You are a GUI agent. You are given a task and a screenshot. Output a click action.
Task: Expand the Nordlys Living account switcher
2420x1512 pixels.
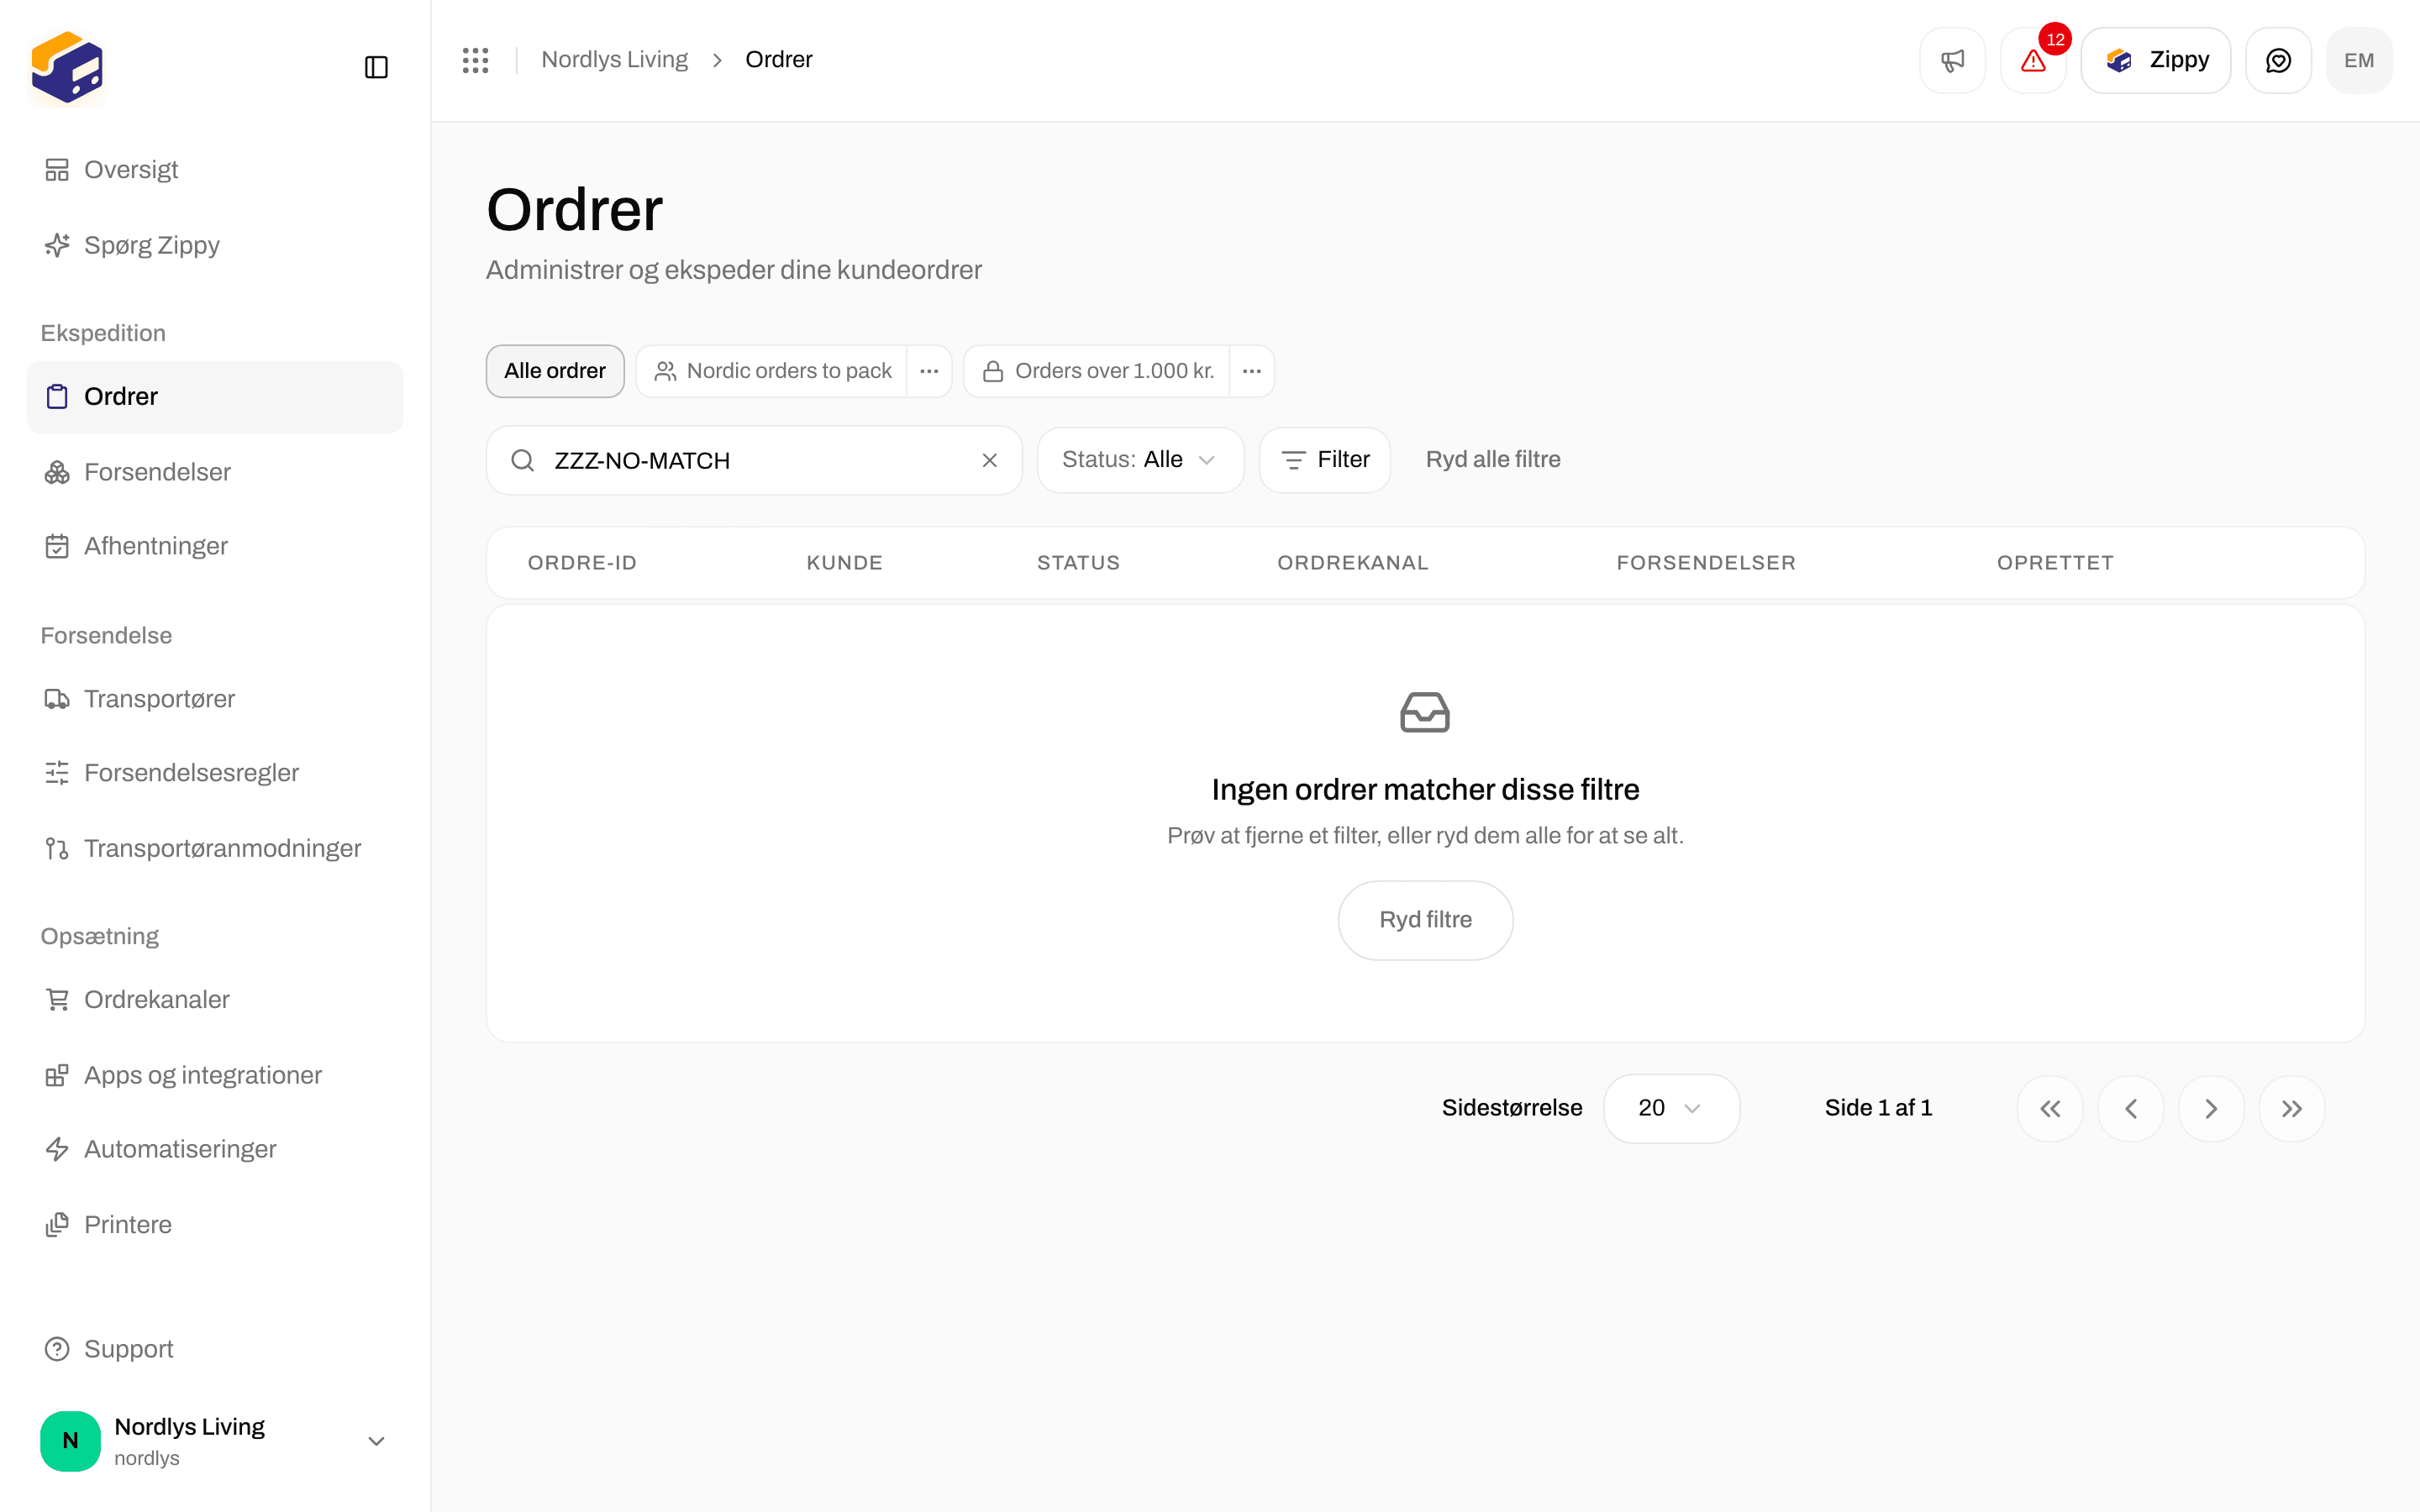pyautogui.click(x=214, y=1441)
